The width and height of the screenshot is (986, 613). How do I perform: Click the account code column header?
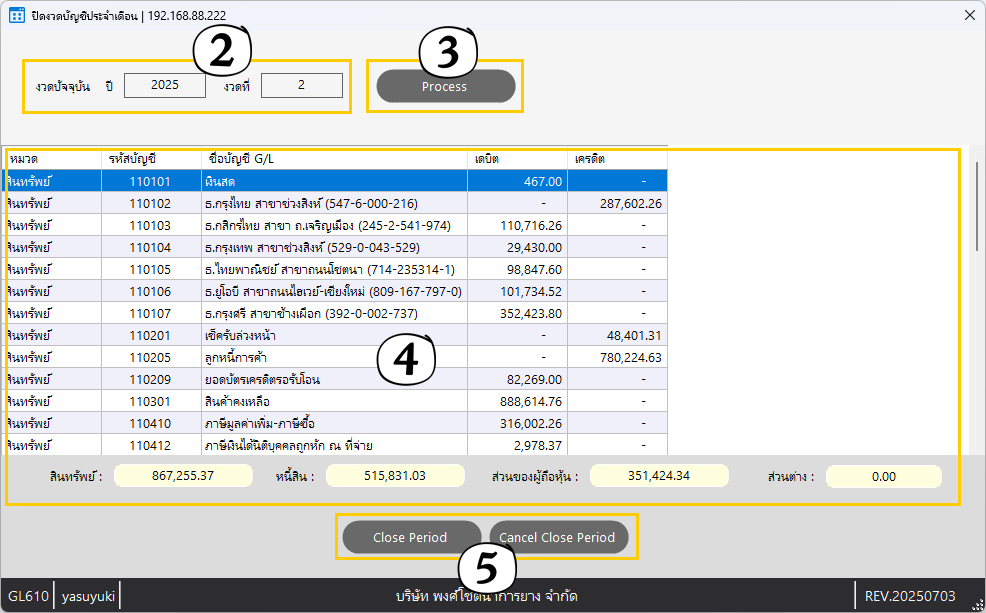(151, 159)
